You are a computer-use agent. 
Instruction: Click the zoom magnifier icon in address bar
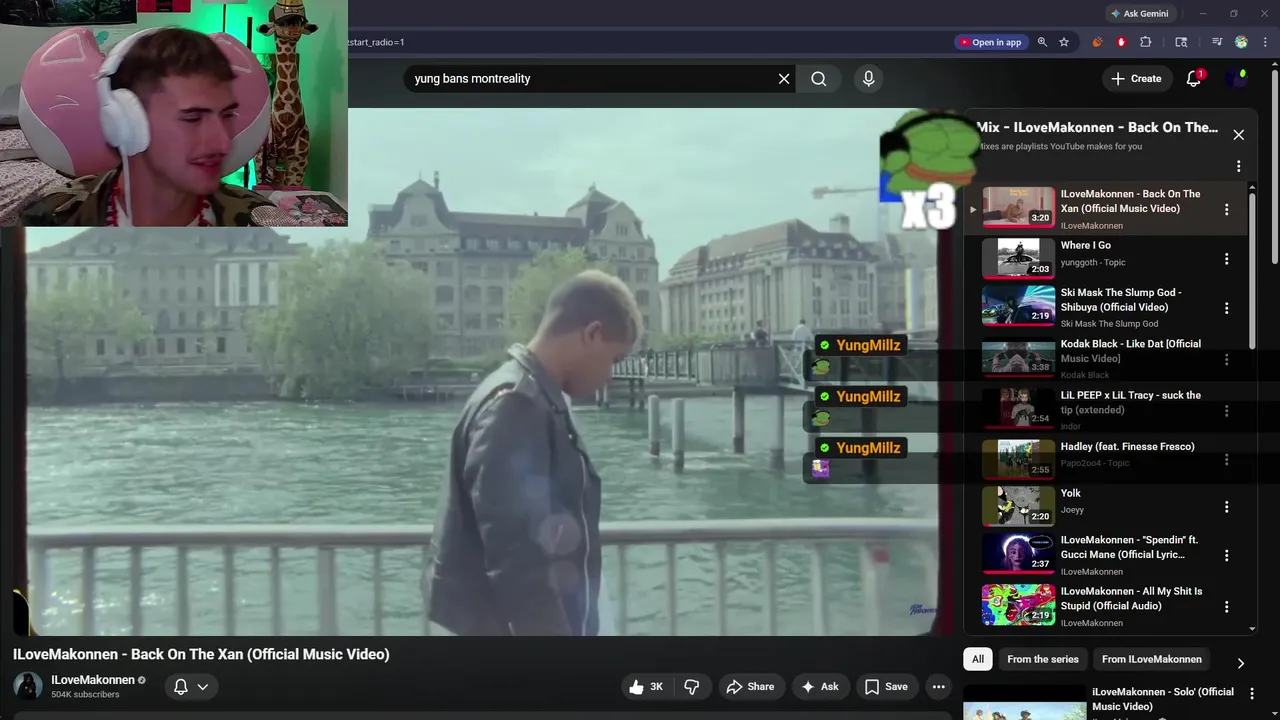coord(1042,42)
